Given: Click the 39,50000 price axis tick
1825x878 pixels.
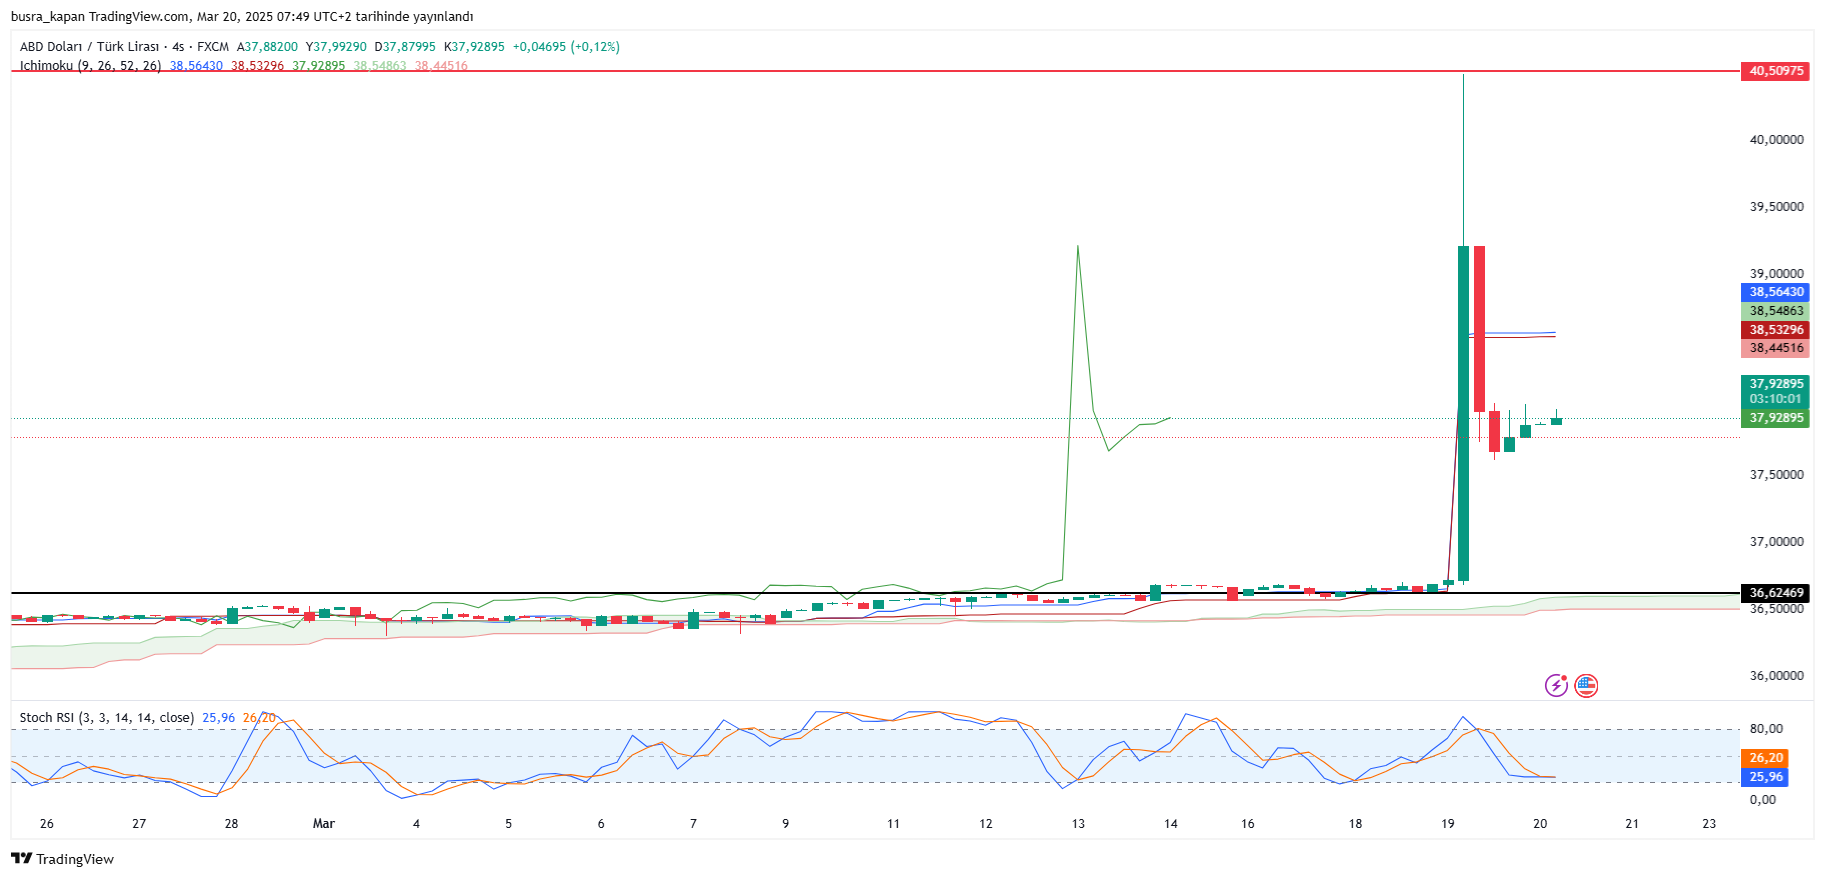Looking at the screenshot, I should point(1776,207).
